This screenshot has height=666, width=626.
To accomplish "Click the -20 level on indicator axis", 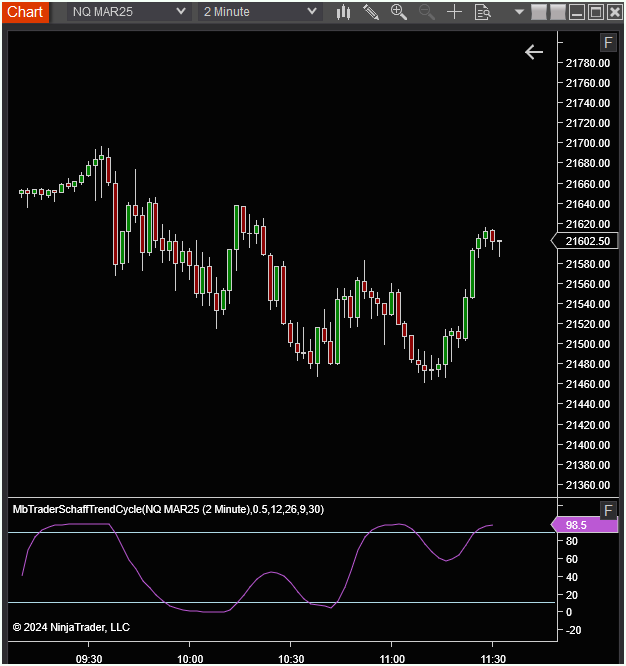I will tap(573, 630).
